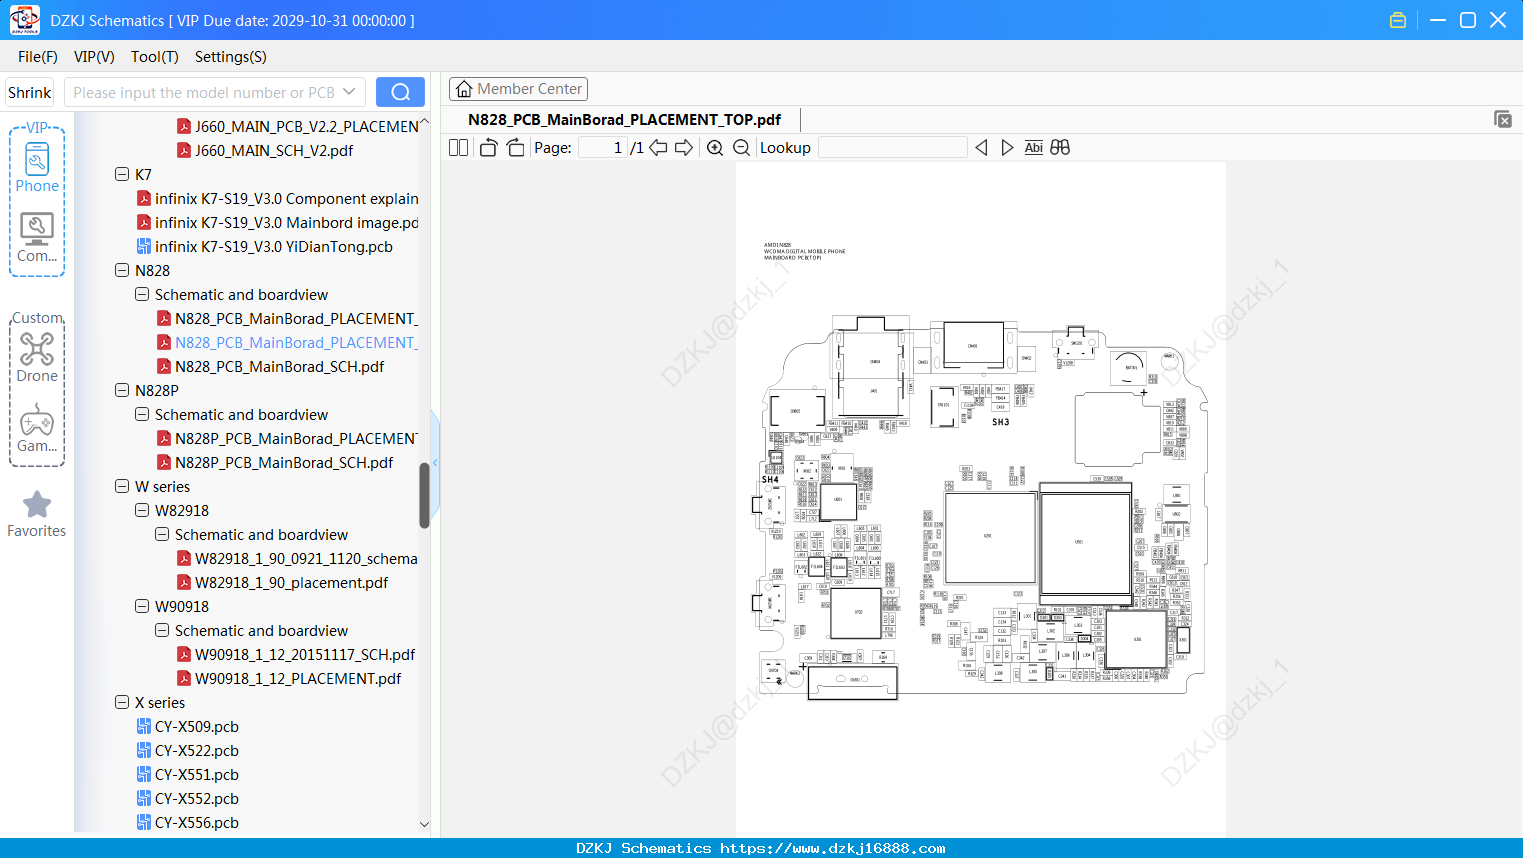The height and width of the screenshot is (858, 1523).
Task: Open J660_MAIN_PCB_V2.2_PLACEMENT file
Action: [x=297, y=126]
